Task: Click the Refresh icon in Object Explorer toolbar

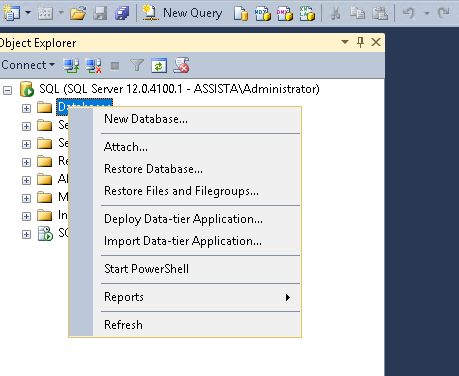Action: click(x=159, y=65)
